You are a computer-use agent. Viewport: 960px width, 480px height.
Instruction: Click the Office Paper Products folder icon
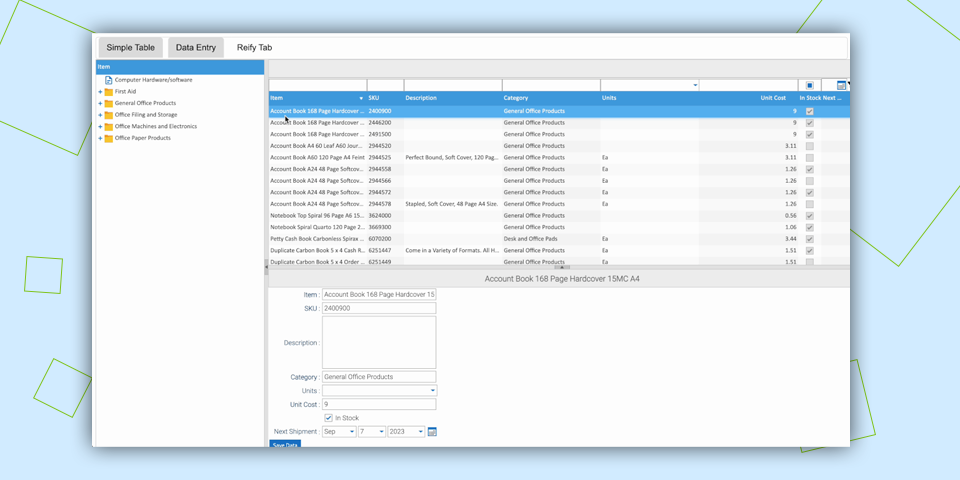pyautogui.click(x=108, y=138)
